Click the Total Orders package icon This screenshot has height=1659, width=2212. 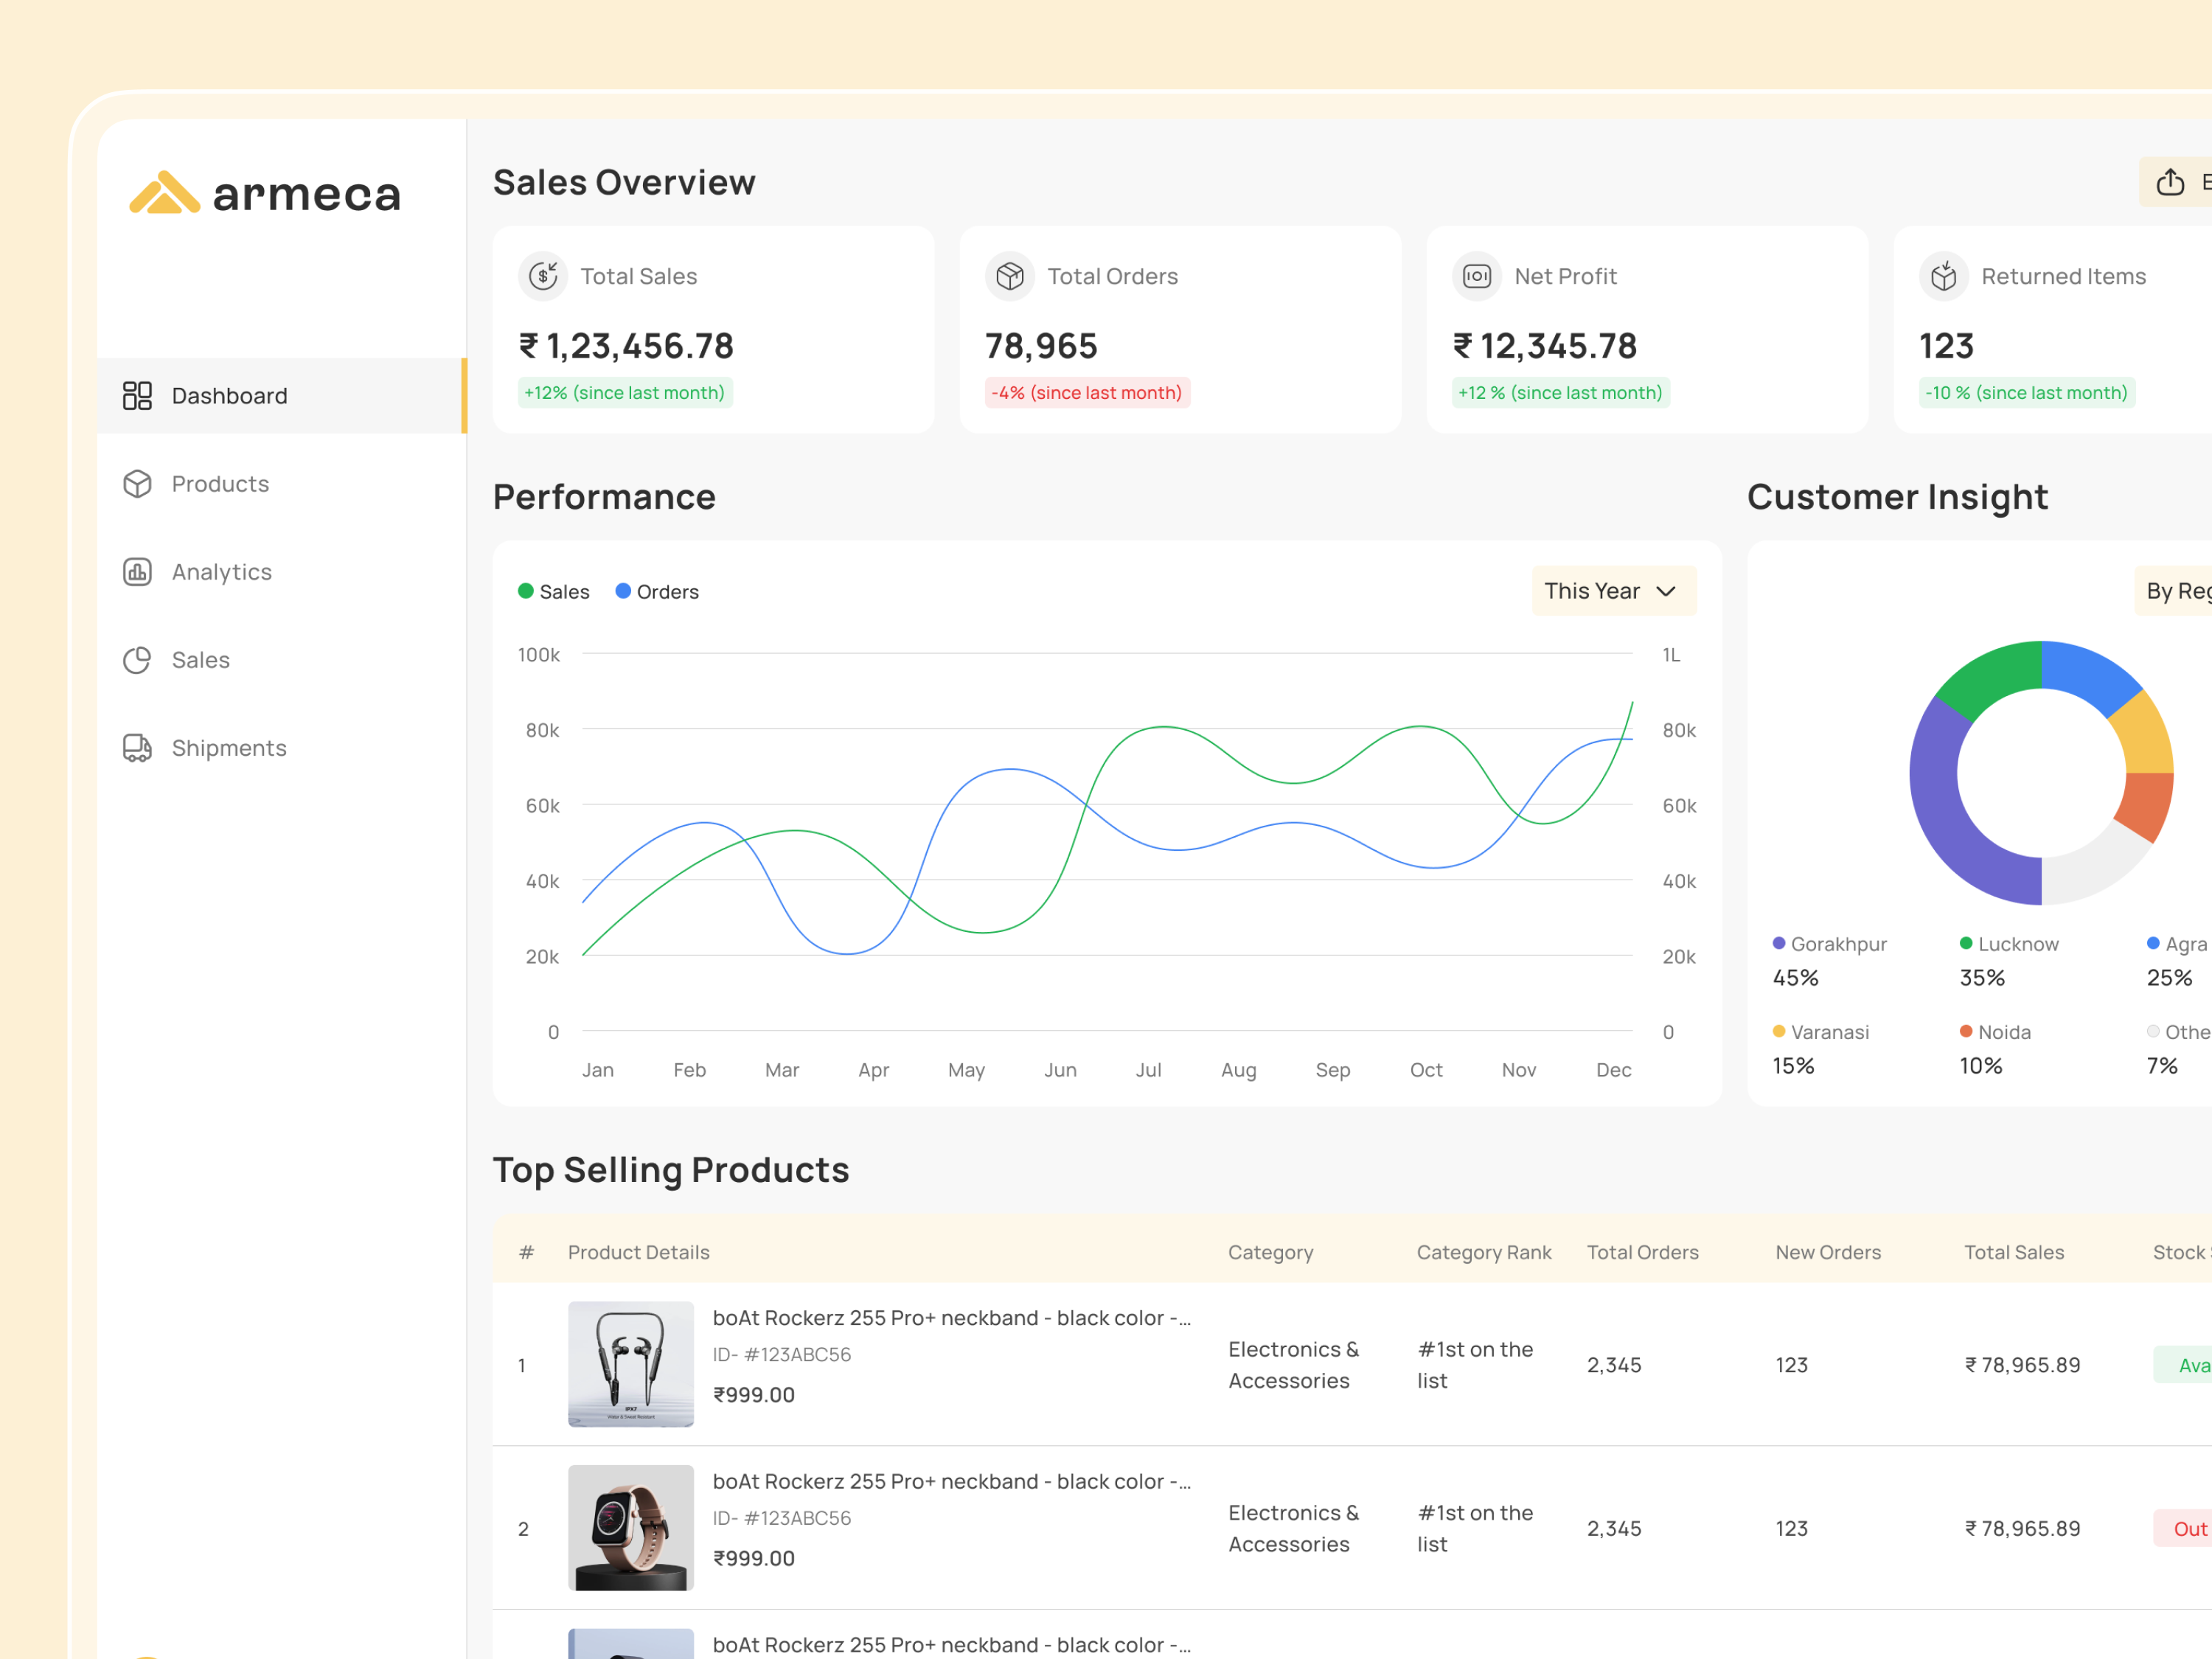click(1009, 276)
